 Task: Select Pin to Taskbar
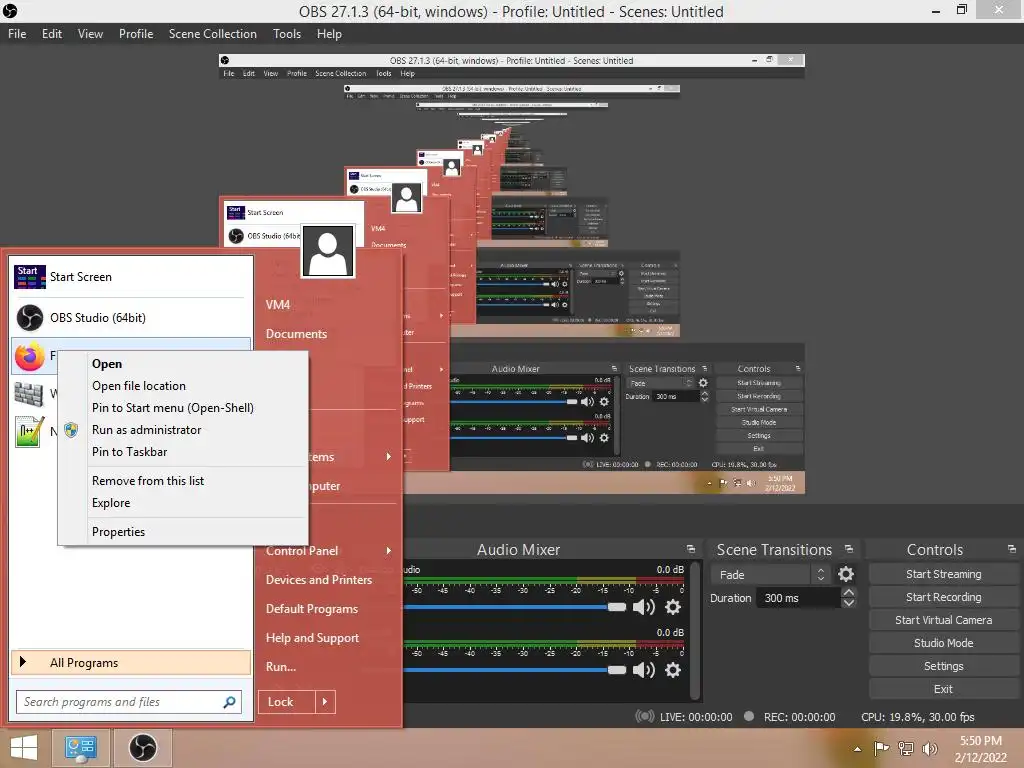coord(183,452)
